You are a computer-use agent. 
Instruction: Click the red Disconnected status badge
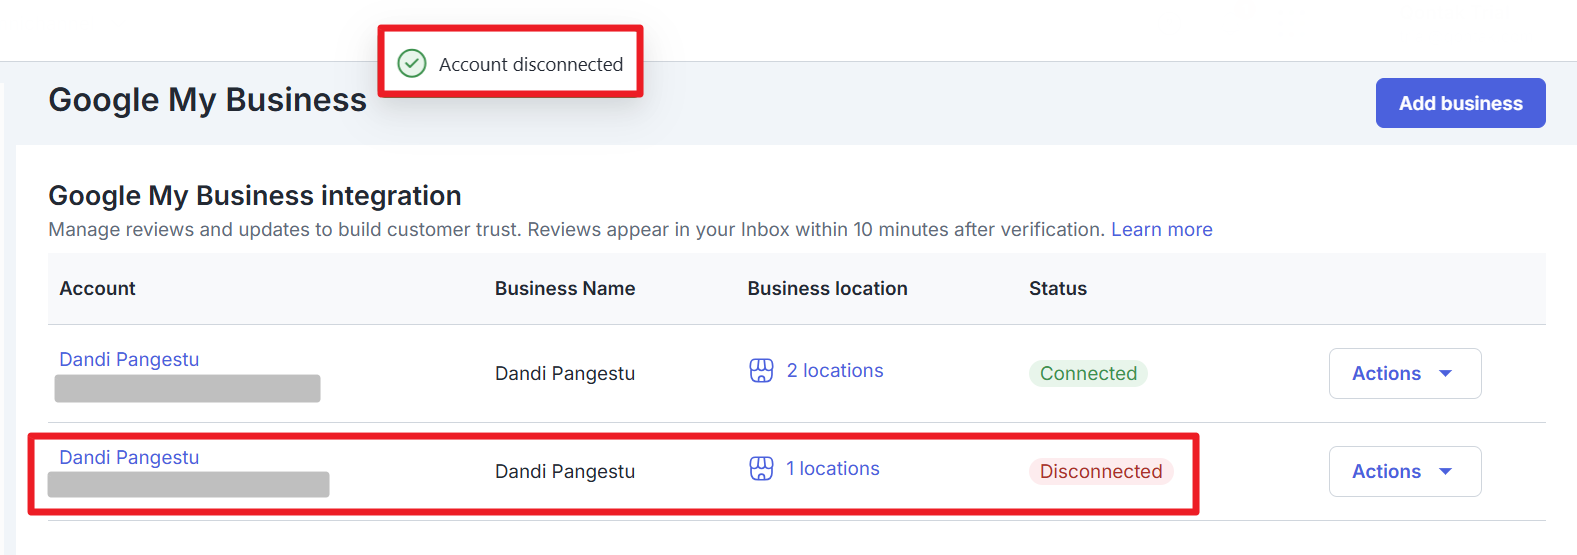1100,471
